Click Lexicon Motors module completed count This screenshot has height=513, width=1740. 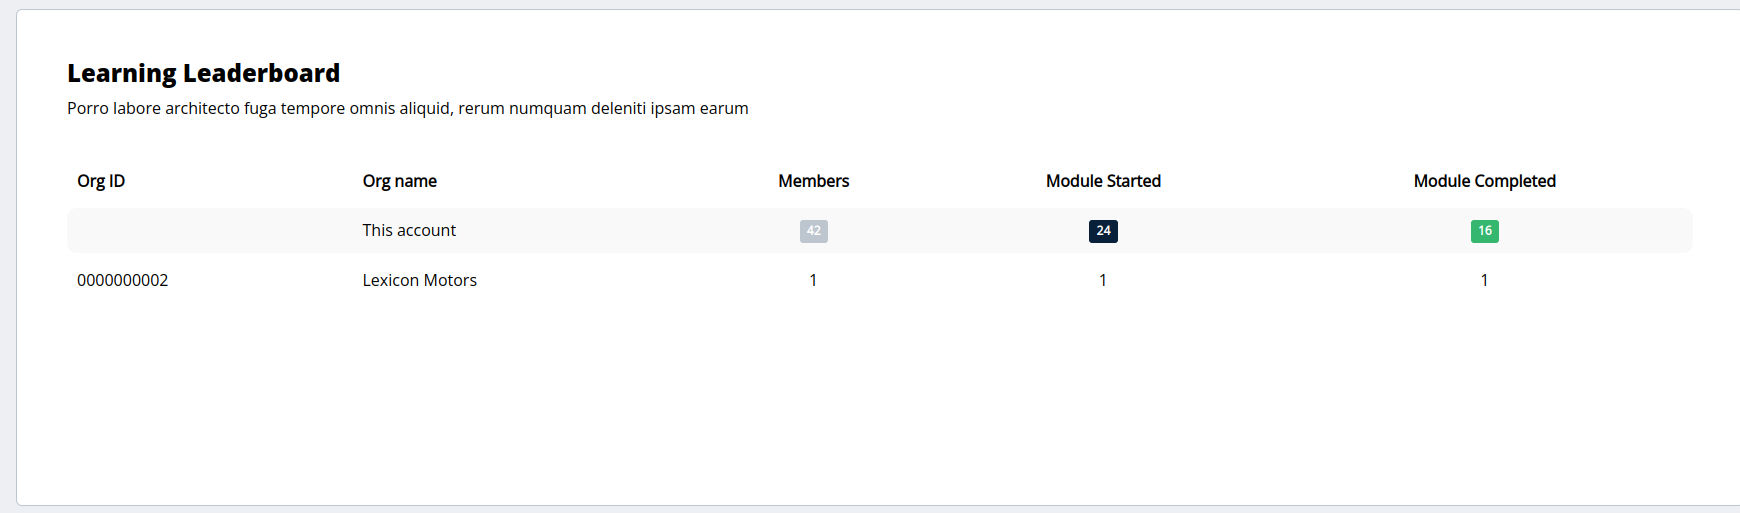point(1484,280)
